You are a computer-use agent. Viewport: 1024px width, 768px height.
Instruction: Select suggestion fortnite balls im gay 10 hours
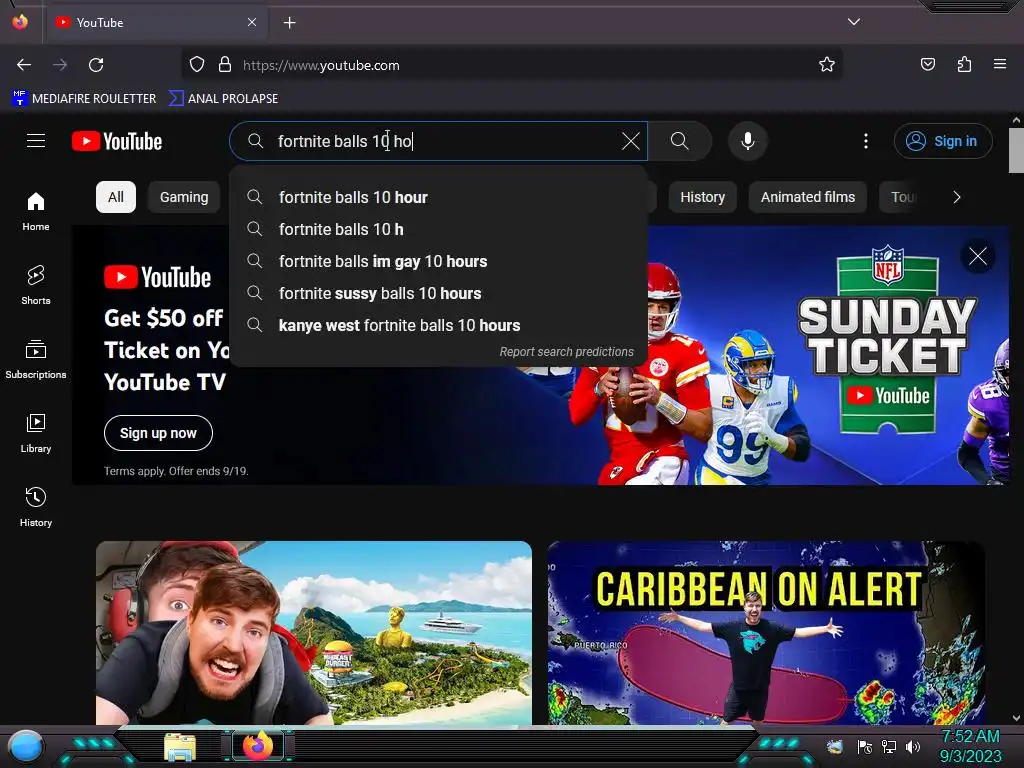(438, 261)
